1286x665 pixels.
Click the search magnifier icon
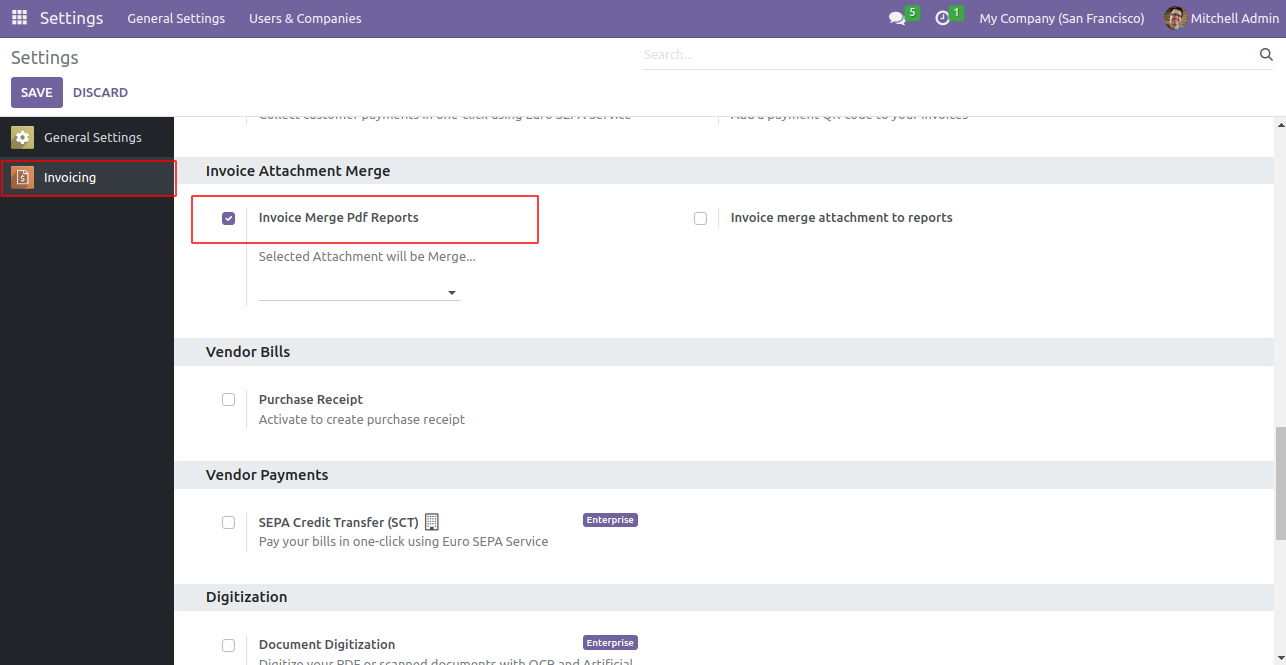[x=1266, y=55]
